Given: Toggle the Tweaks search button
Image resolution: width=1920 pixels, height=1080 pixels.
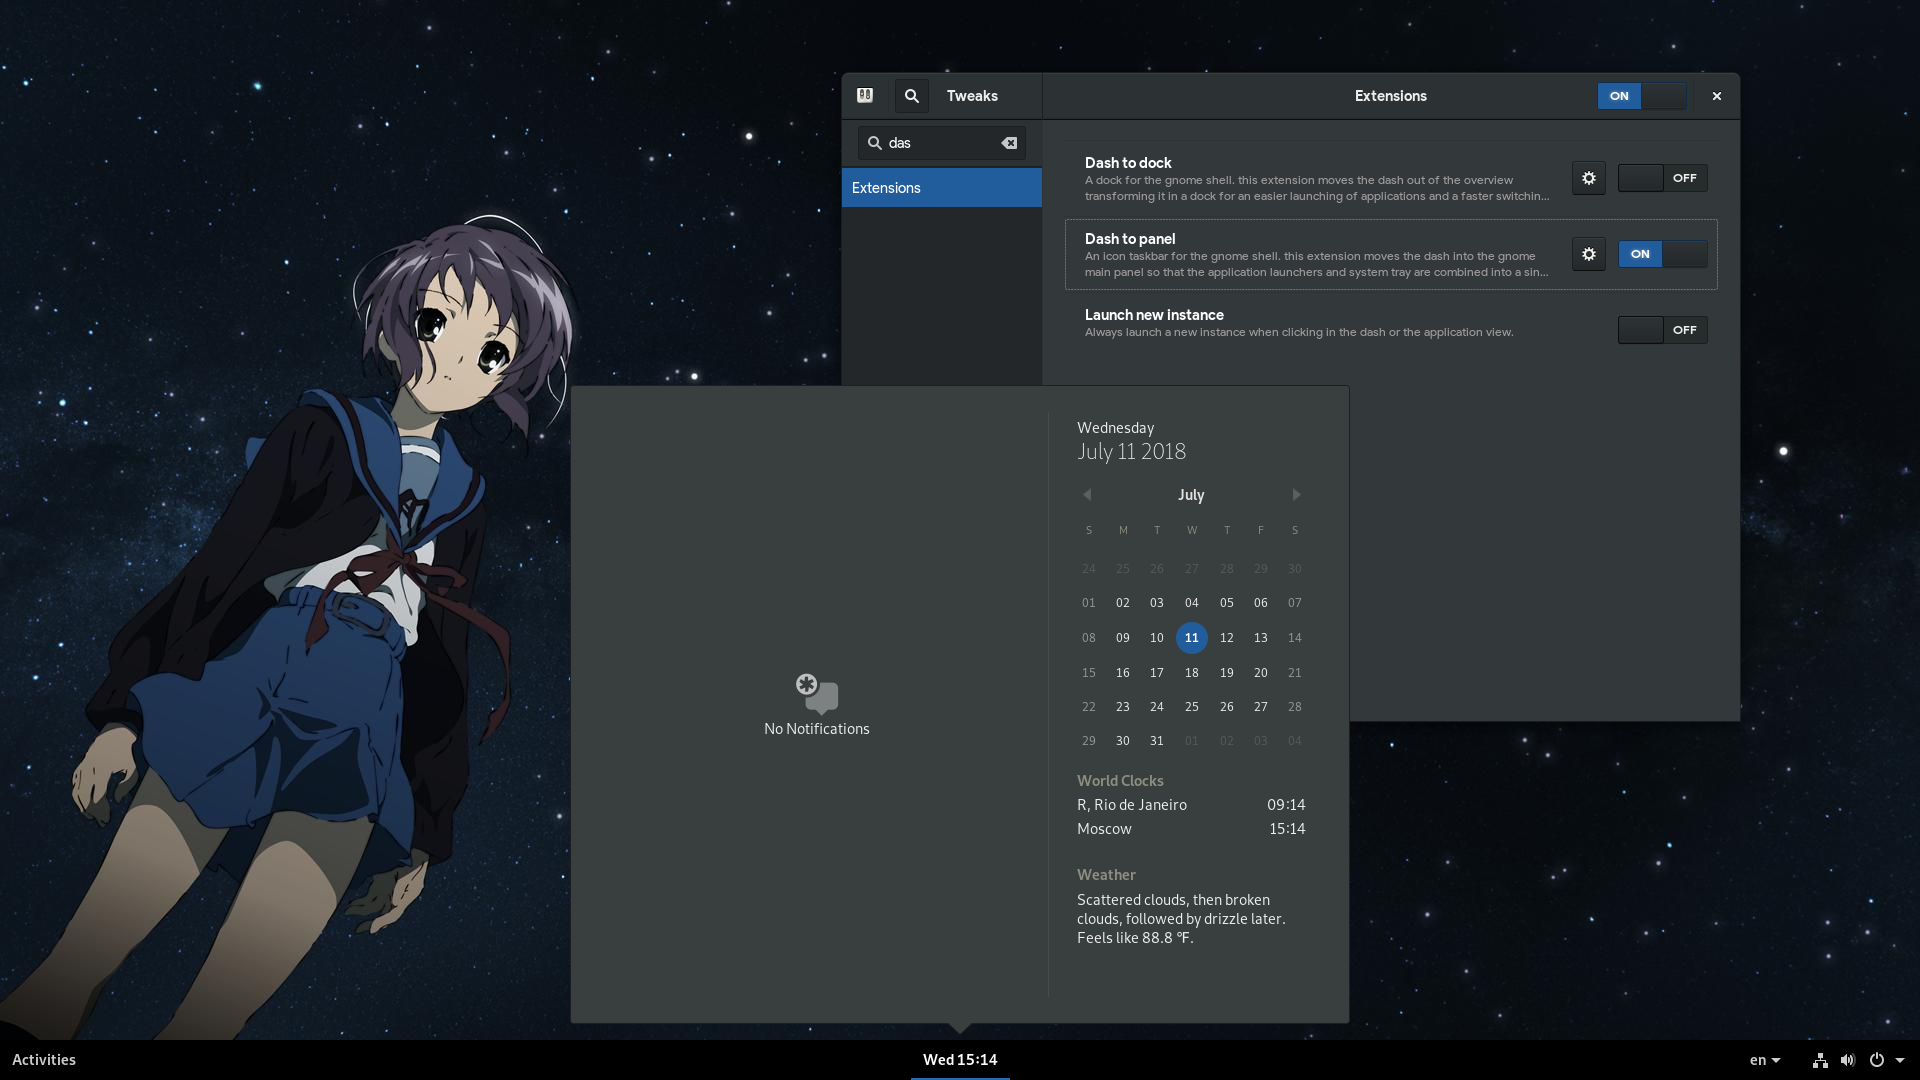Looking at the screenshot, I should pyautogui.click(x=911, y=96).
